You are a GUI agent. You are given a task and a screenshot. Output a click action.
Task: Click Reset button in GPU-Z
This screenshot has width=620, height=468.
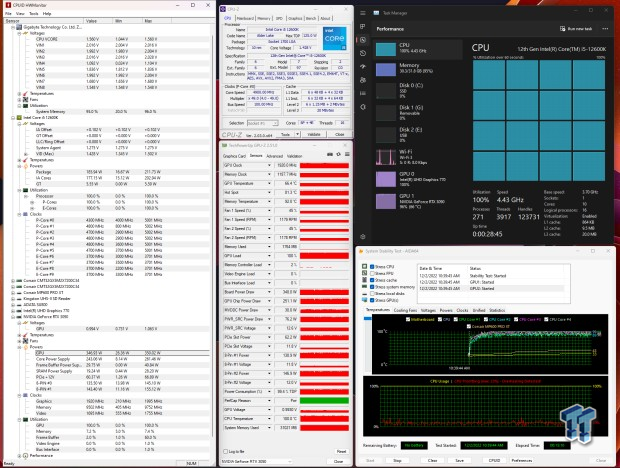[341, 451]
